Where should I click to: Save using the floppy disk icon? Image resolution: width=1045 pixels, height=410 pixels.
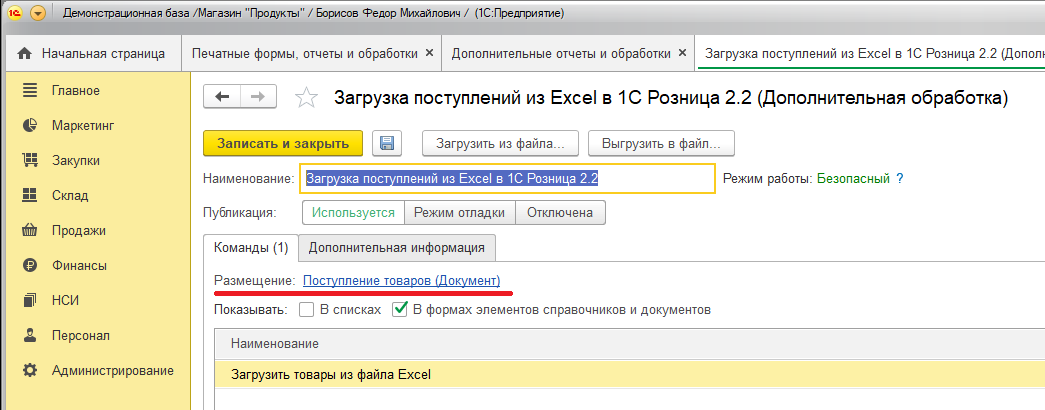click(387, 143)
